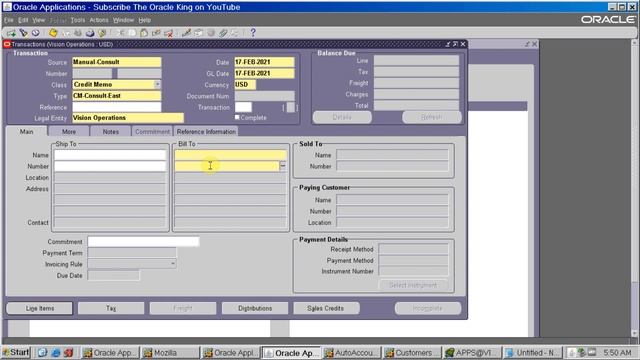Image resolution: width=640 pixels, height=360 pixels.
Task: Click the Print toolbar icon
Action: 90,33
